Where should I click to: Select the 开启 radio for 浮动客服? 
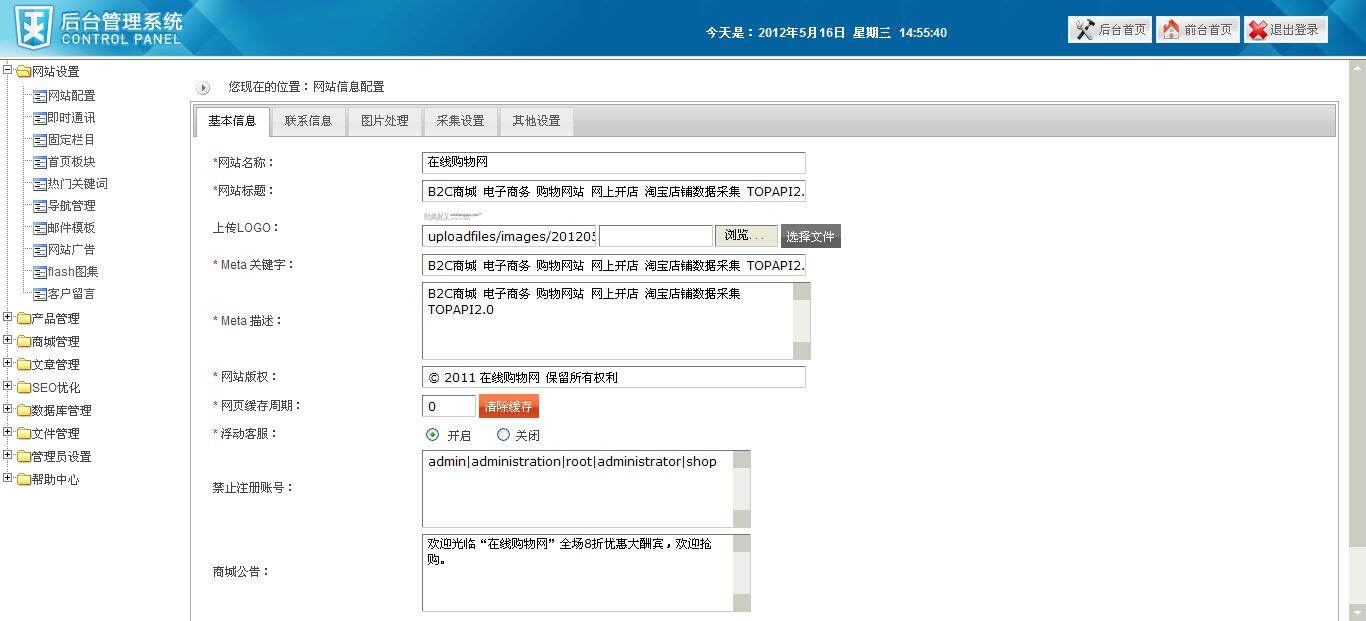(432, 435)
